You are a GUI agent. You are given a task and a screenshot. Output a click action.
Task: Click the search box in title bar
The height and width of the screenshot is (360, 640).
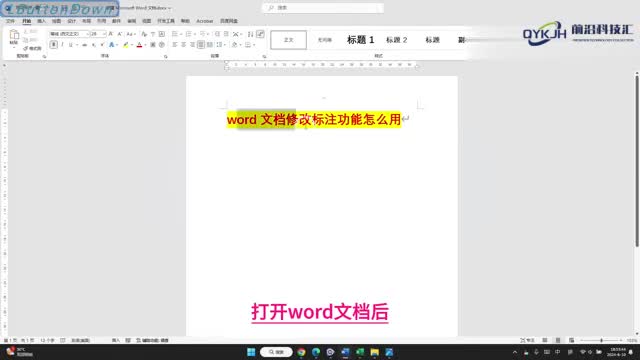pyautogui.click(x=323, y=8)
